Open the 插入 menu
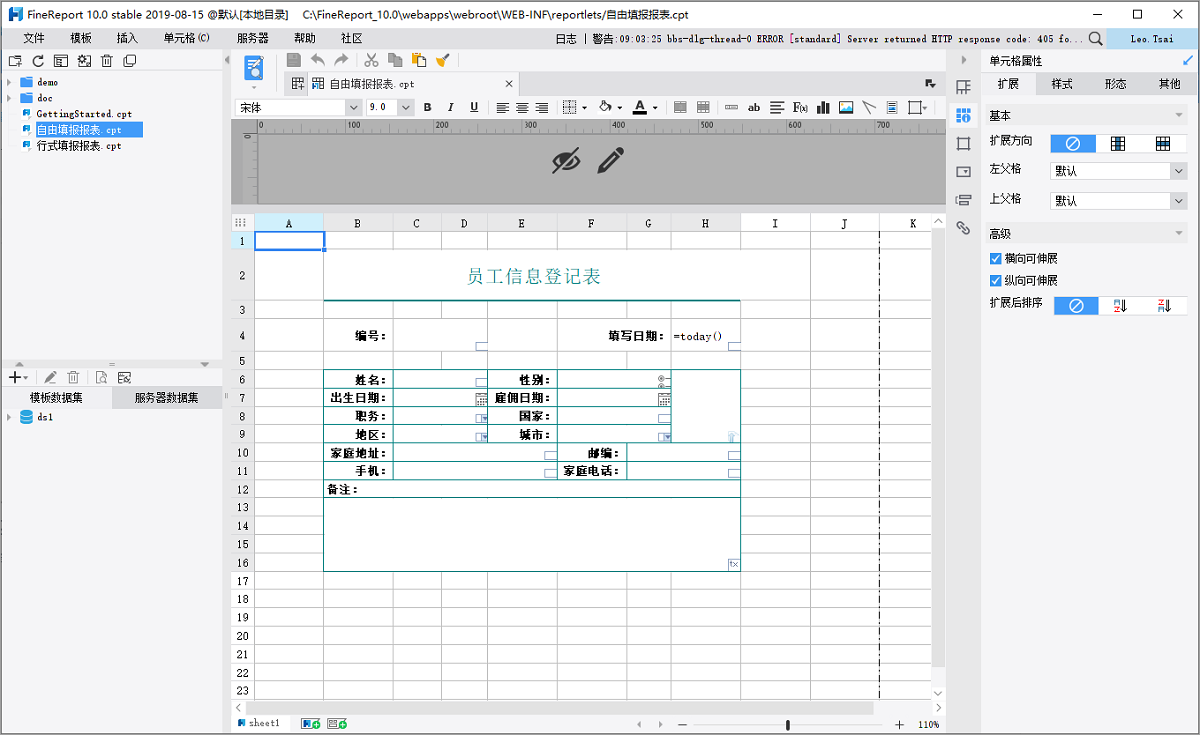Screen dimensions: 1200x735 tap(128, 38)
